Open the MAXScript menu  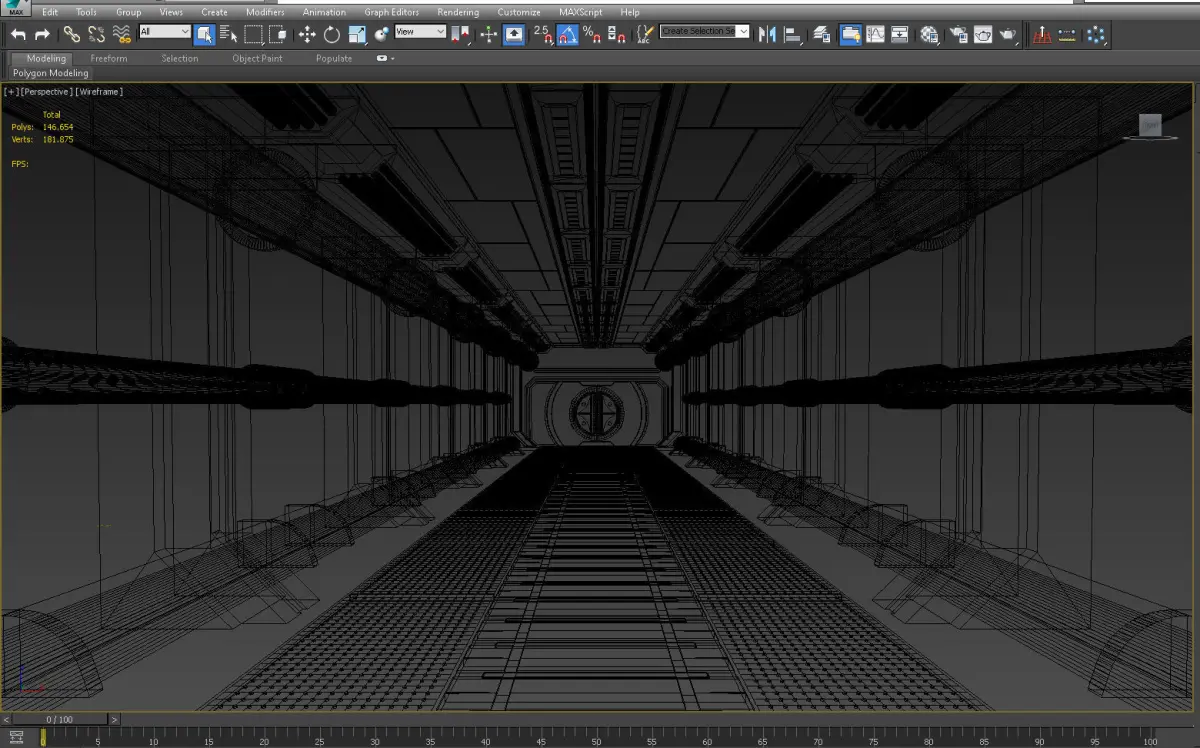tap(580, 12)
